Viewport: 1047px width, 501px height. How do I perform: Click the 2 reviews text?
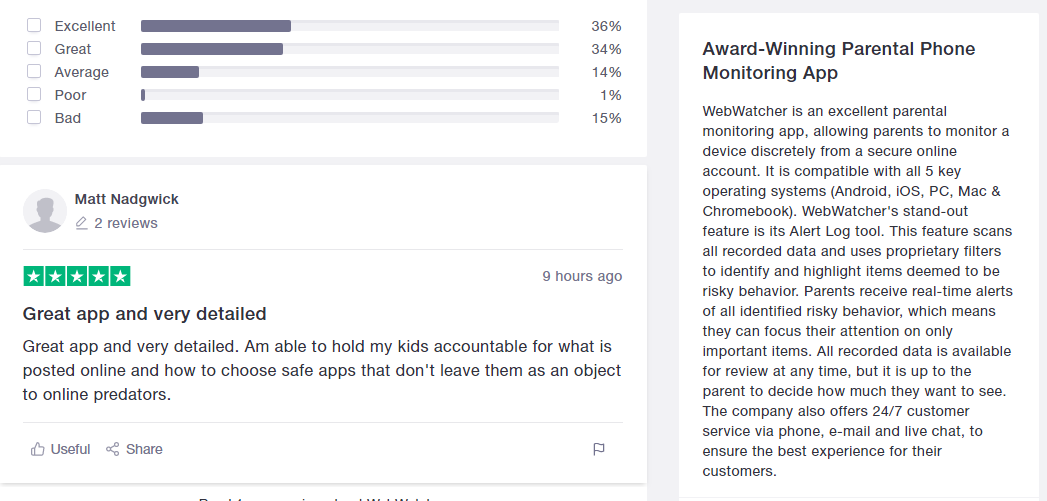126,223
